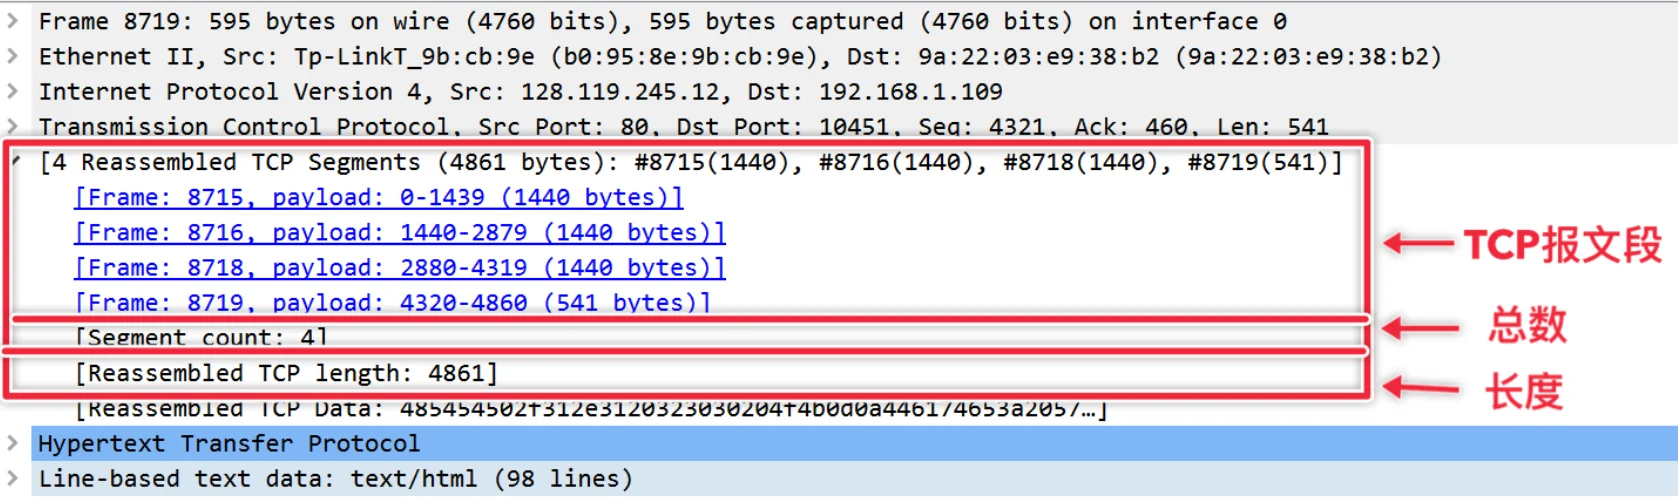Open the Frame 8715 payload link
1678x502 pixels.
click(x=378, y=198)
